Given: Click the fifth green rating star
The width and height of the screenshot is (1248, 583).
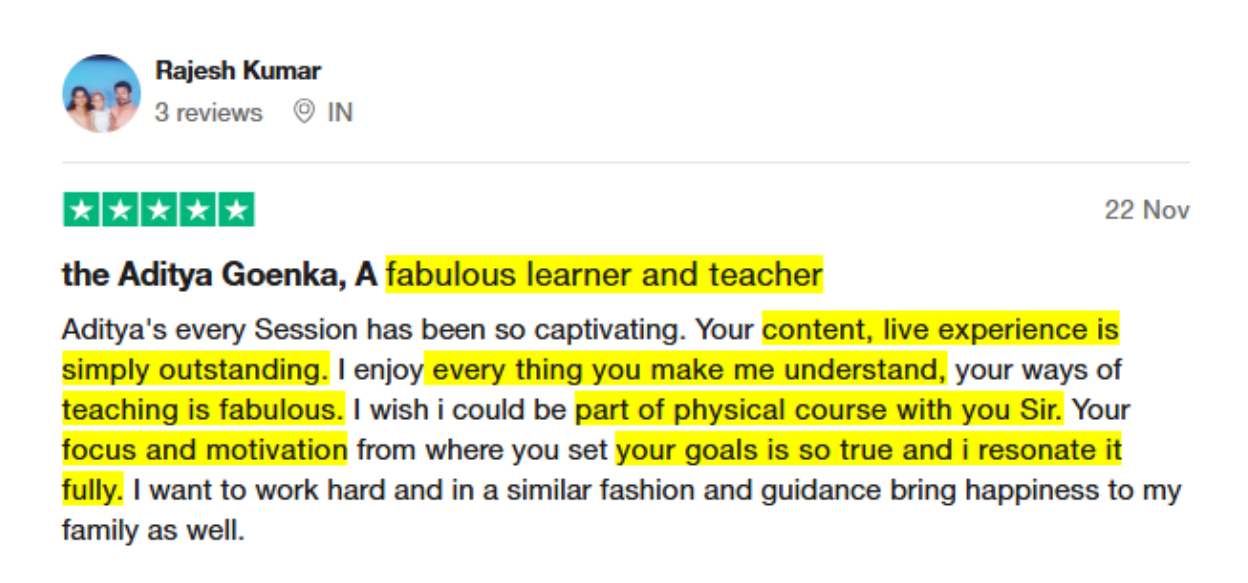Looking at the screenshot, I should pyautogui.click(x=235, y=210).
